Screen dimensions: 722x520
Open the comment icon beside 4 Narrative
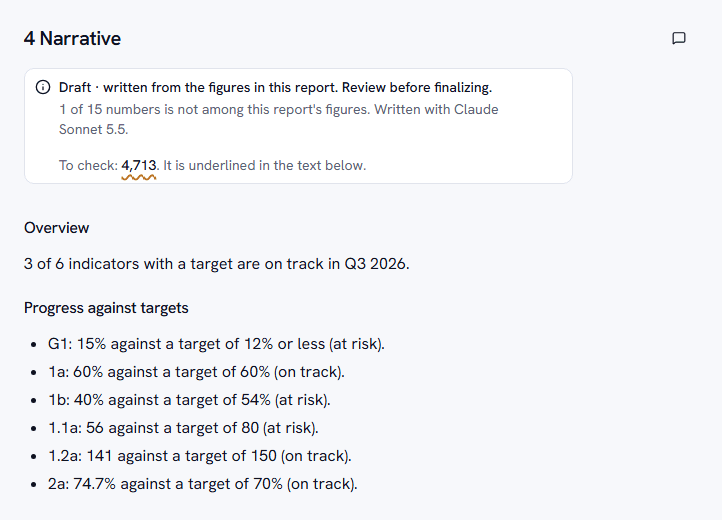click(x=679, y=38)
